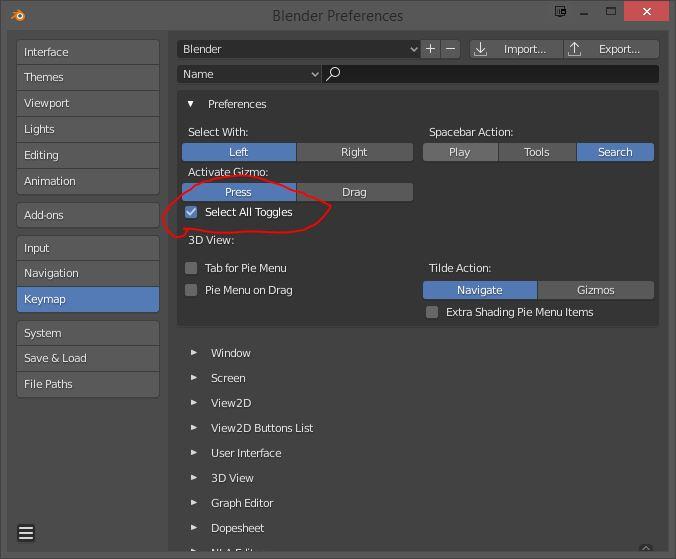Screen dimensions: 676x559
Task: Click into the keymap search field
Action: [x=491, y=74]
